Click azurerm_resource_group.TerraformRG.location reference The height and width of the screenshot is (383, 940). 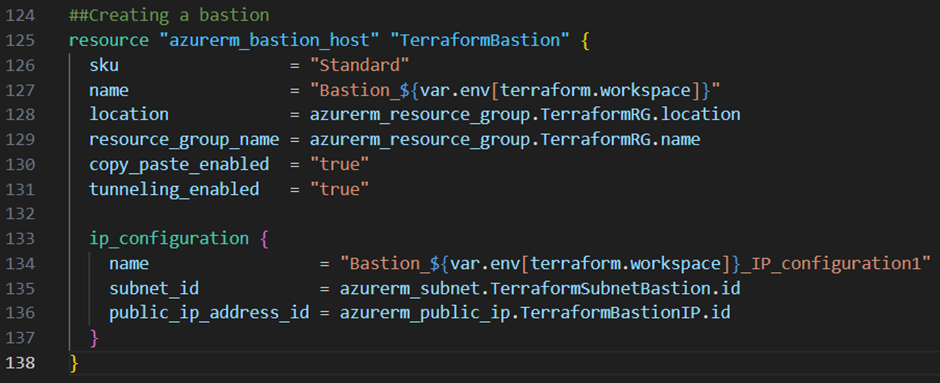525,114
